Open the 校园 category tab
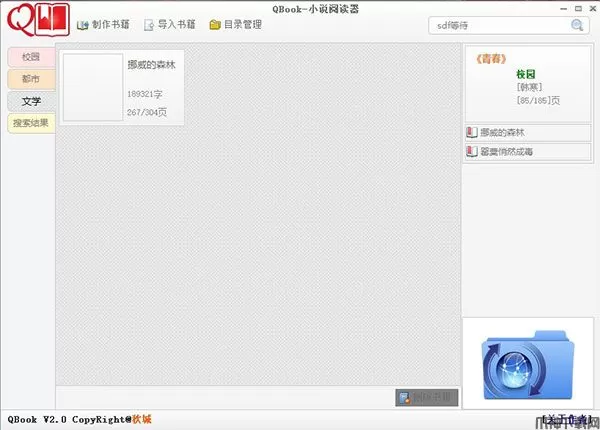 coord(31,57)
